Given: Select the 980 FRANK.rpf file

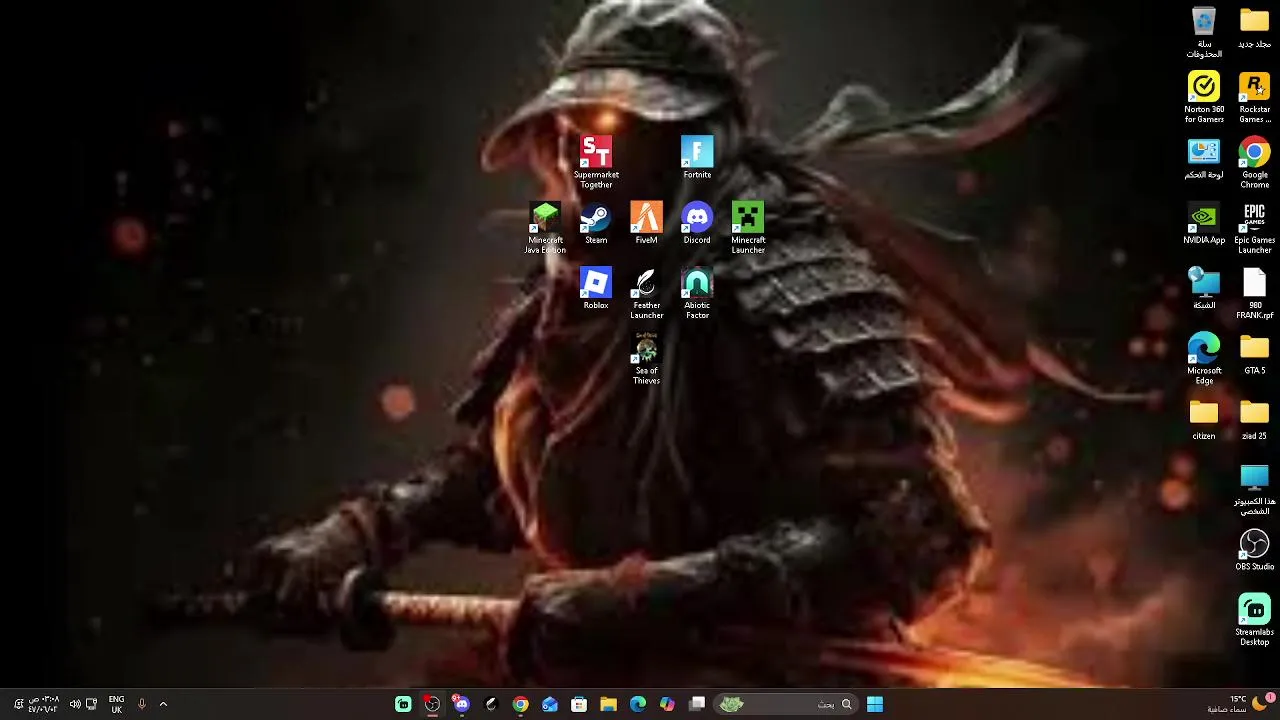Looking at the screenshot, I should pos(1254,293).
